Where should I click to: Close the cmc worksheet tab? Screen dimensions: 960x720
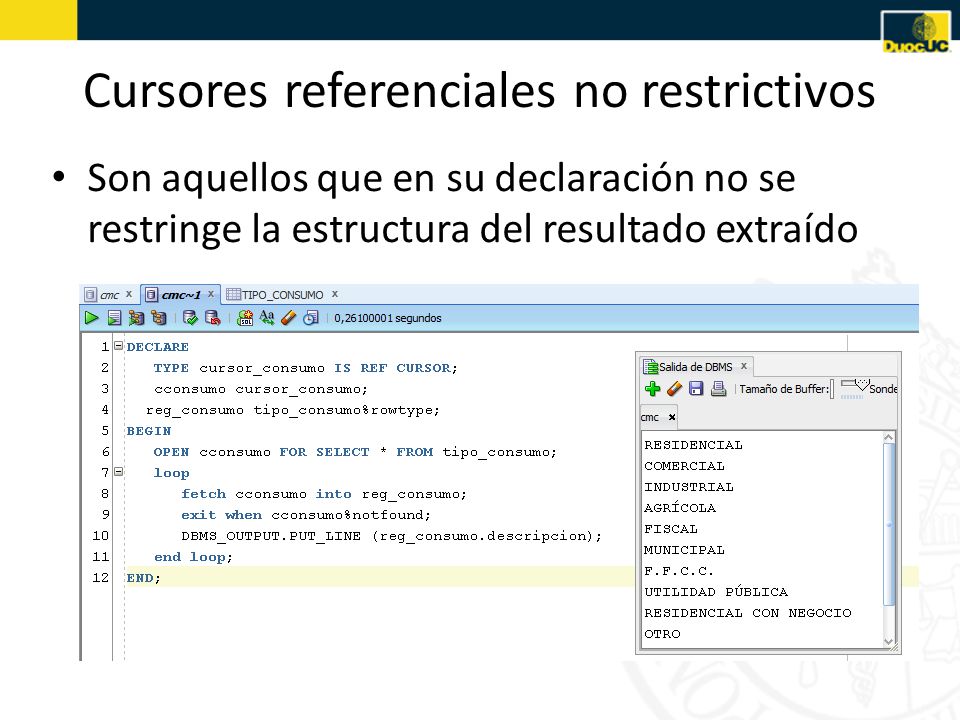click(x=129, y=294)
